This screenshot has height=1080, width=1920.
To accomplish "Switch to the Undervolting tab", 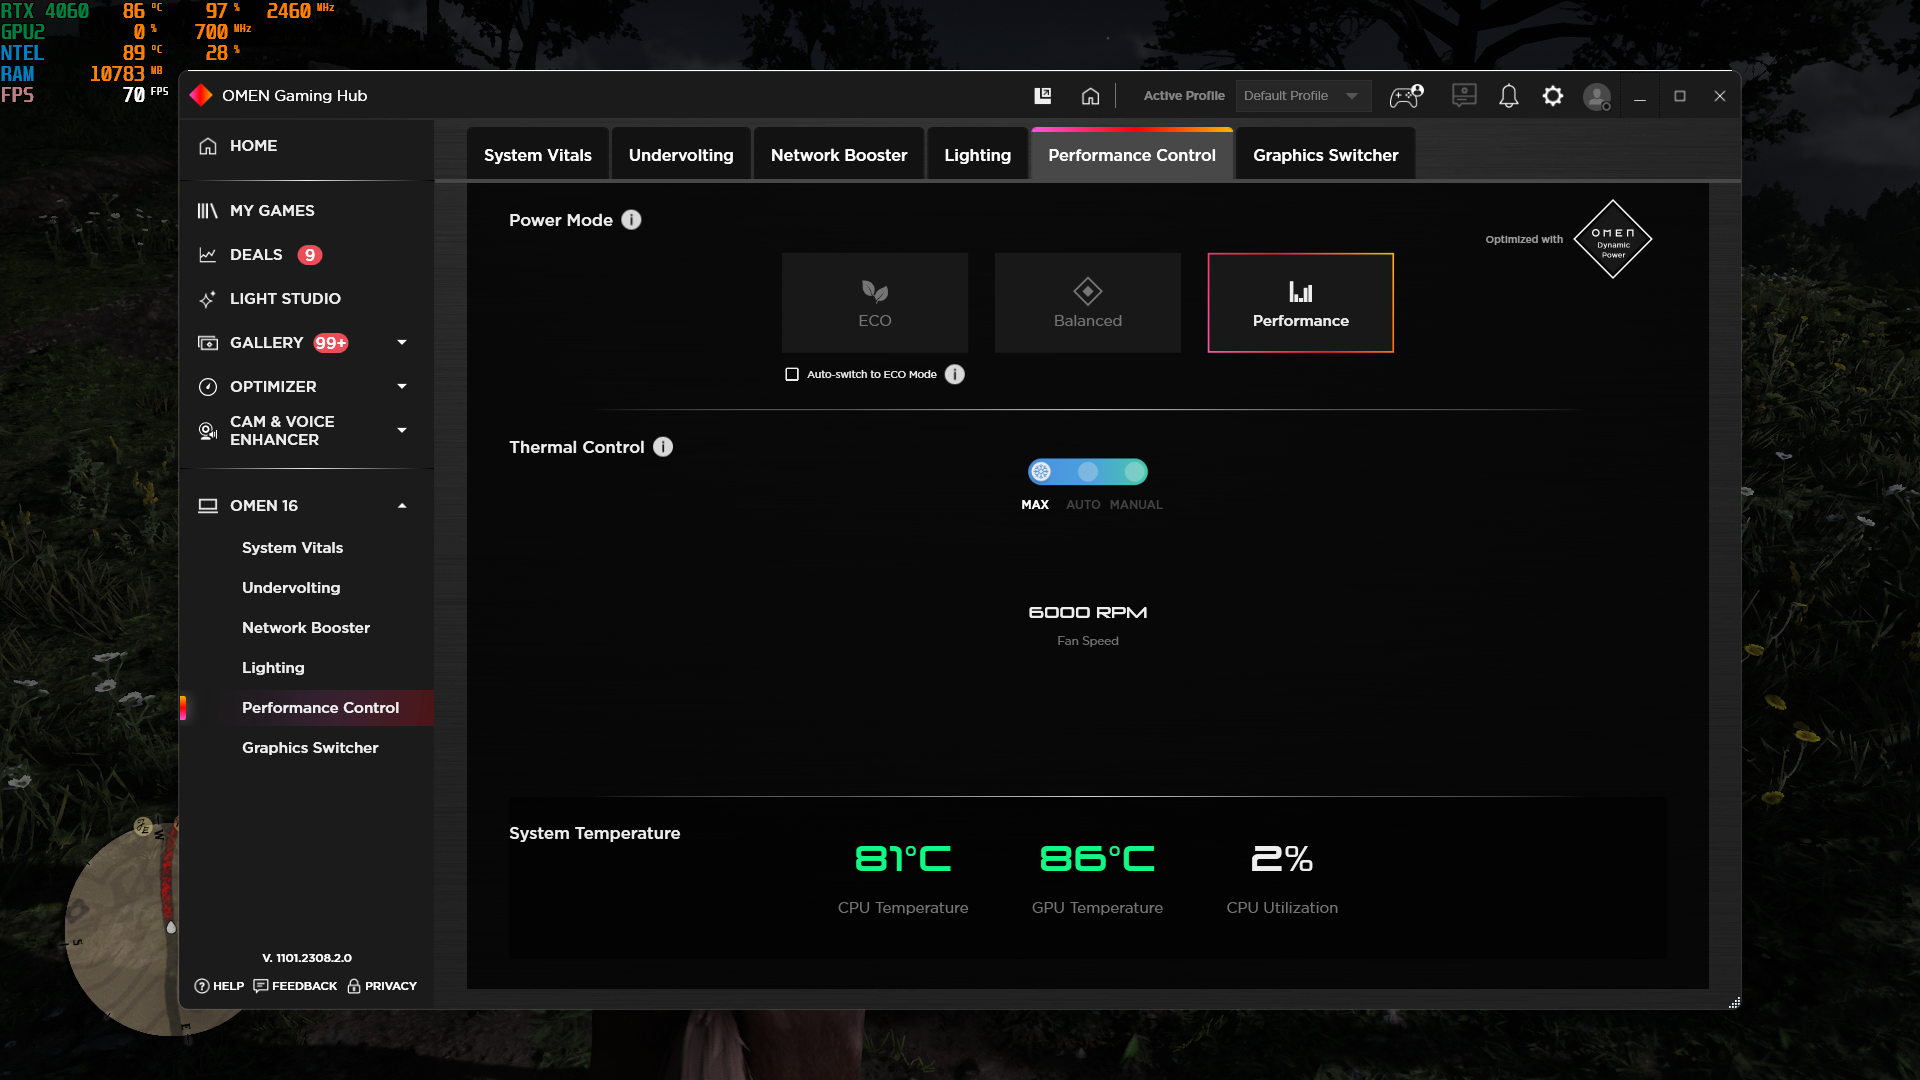I will pos(681,155).
